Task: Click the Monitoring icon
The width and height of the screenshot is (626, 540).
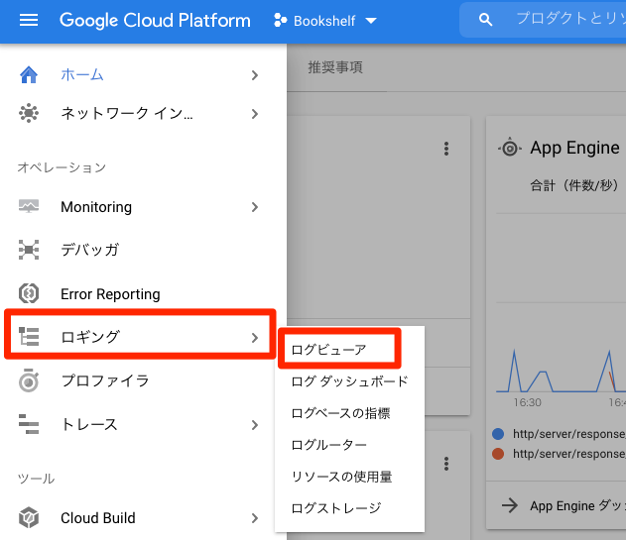Action: click(29, 206)
